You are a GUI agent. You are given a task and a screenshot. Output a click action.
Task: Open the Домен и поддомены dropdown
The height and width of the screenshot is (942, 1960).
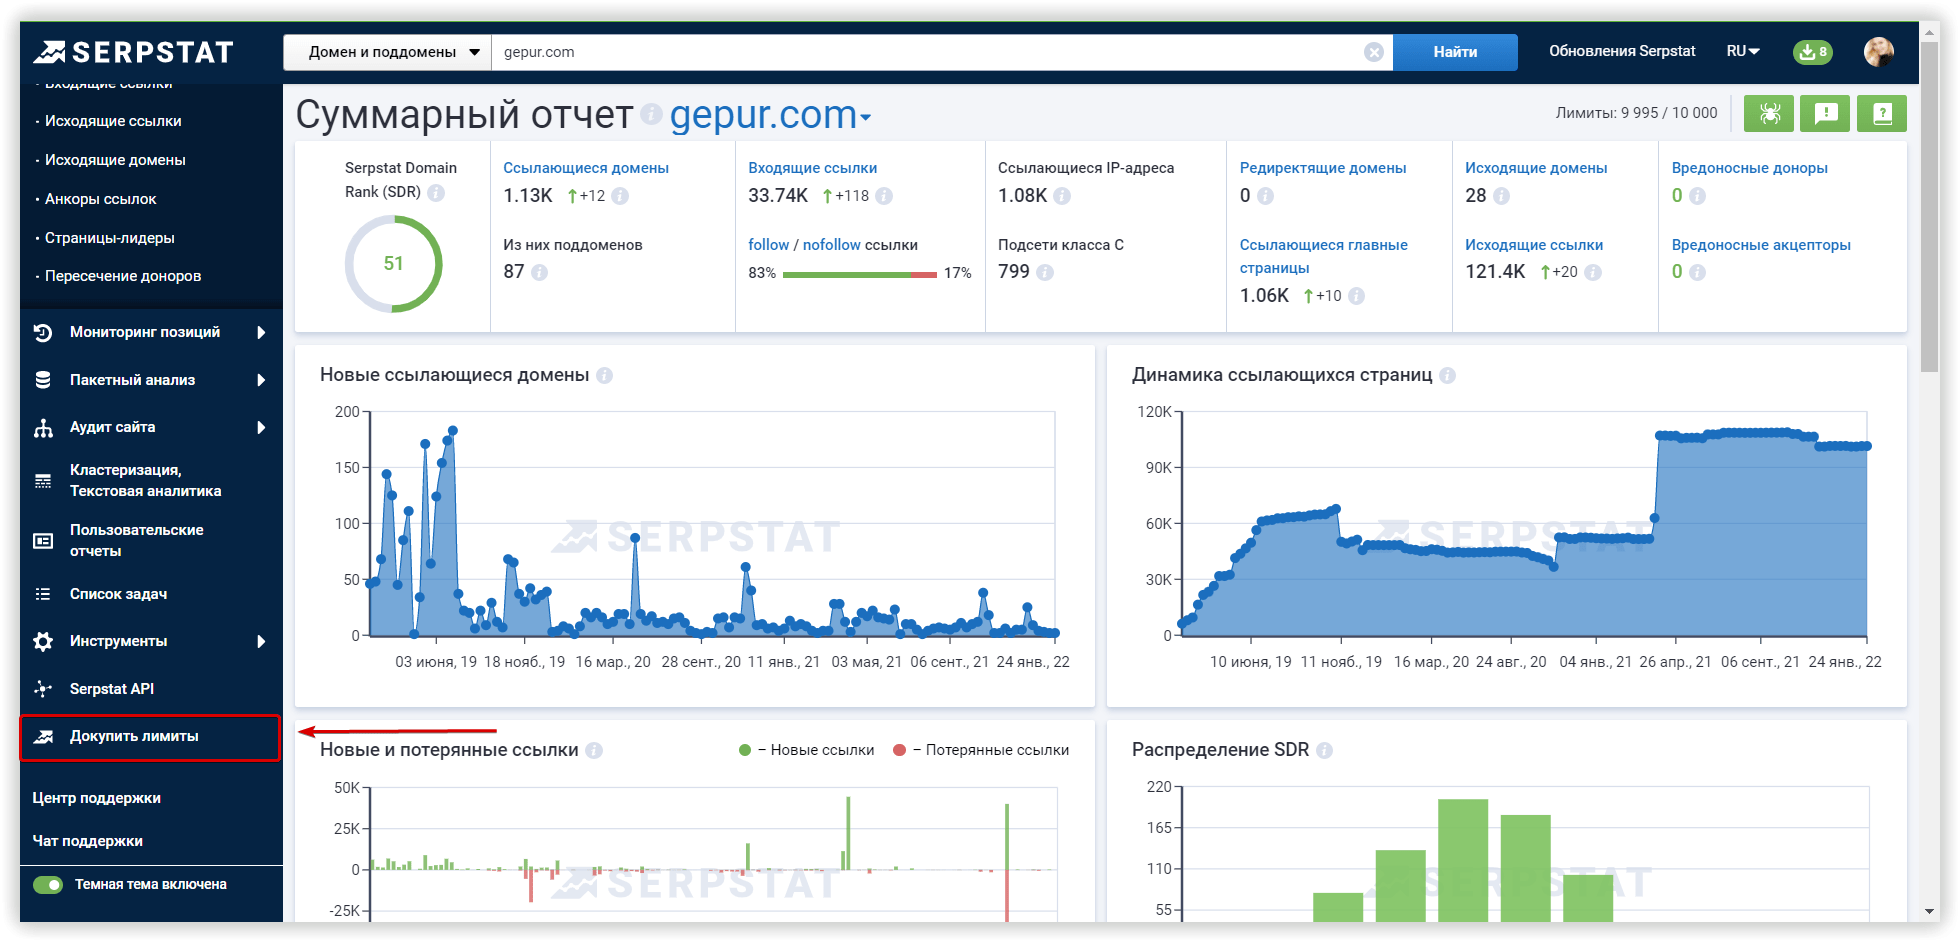point(387,52)
